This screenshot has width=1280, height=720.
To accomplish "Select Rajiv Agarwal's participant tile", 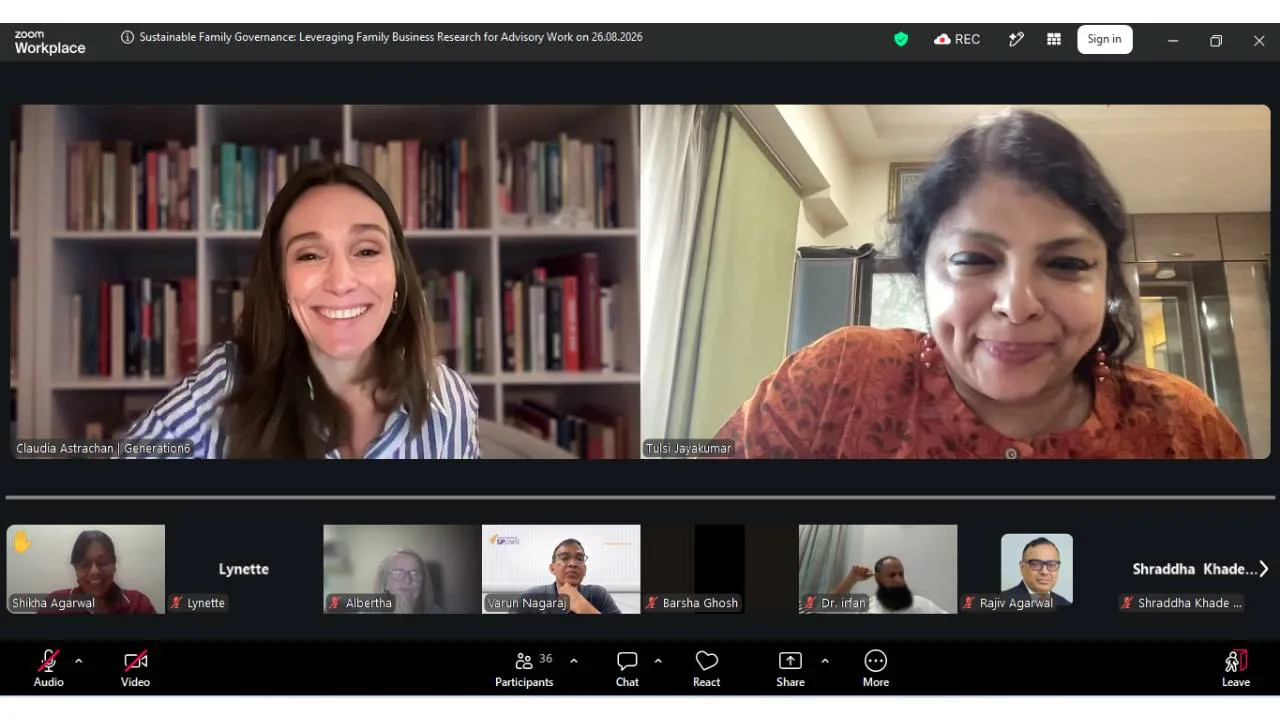I will tap(1036, 569).
